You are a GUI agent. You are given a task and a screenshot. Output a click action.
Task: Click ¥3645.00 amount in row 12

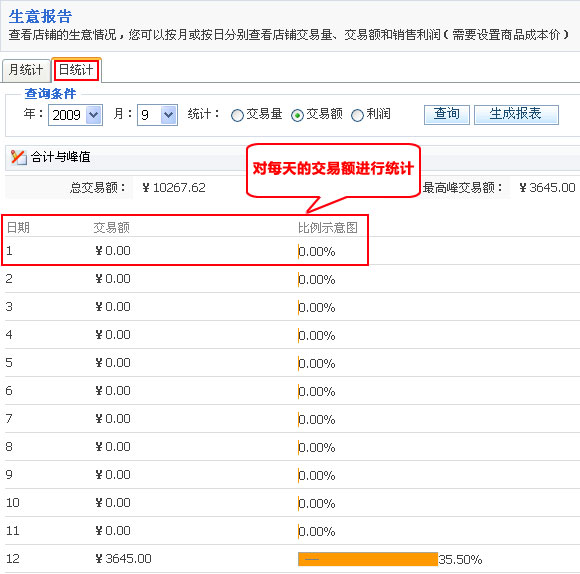[x=123, y=558]
